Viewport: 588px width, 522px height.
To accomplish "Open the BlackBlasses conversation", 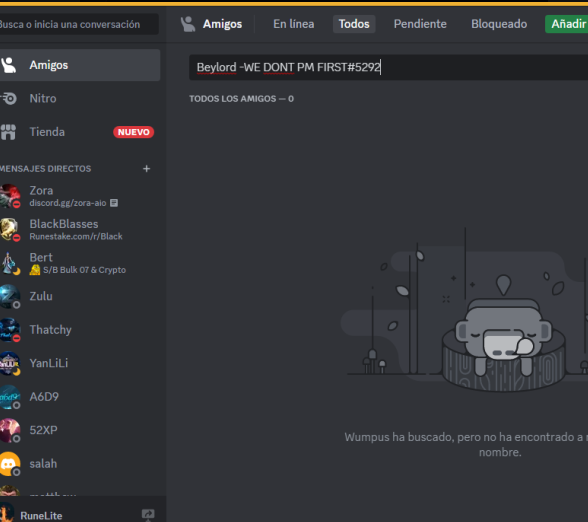I will (80, 230).
